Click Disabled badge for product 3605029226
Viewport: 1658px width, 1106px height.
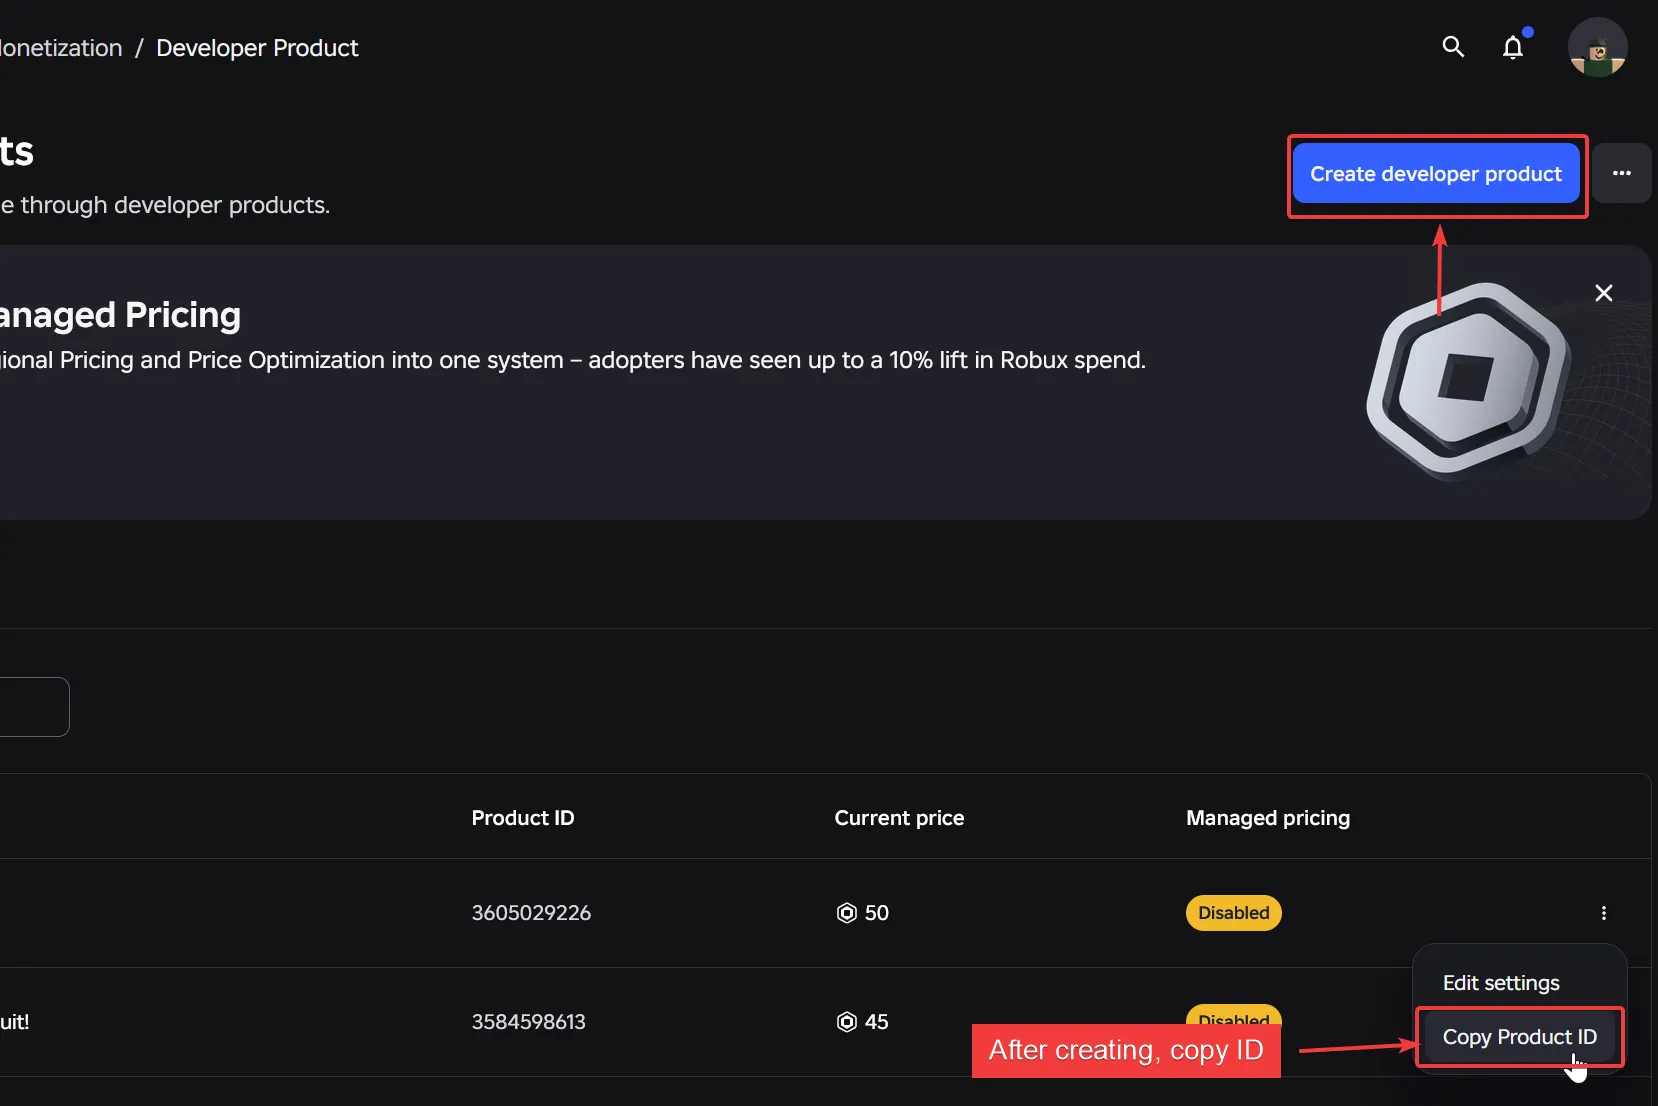point(1234,913)
